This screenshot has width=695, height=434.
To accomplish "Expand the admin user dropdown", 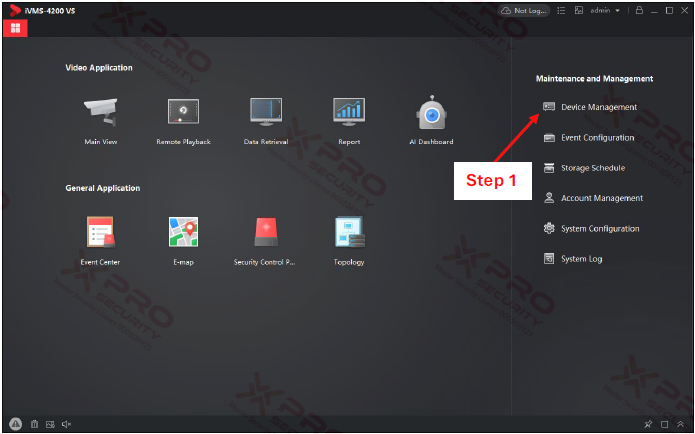I will coord(605,11).
